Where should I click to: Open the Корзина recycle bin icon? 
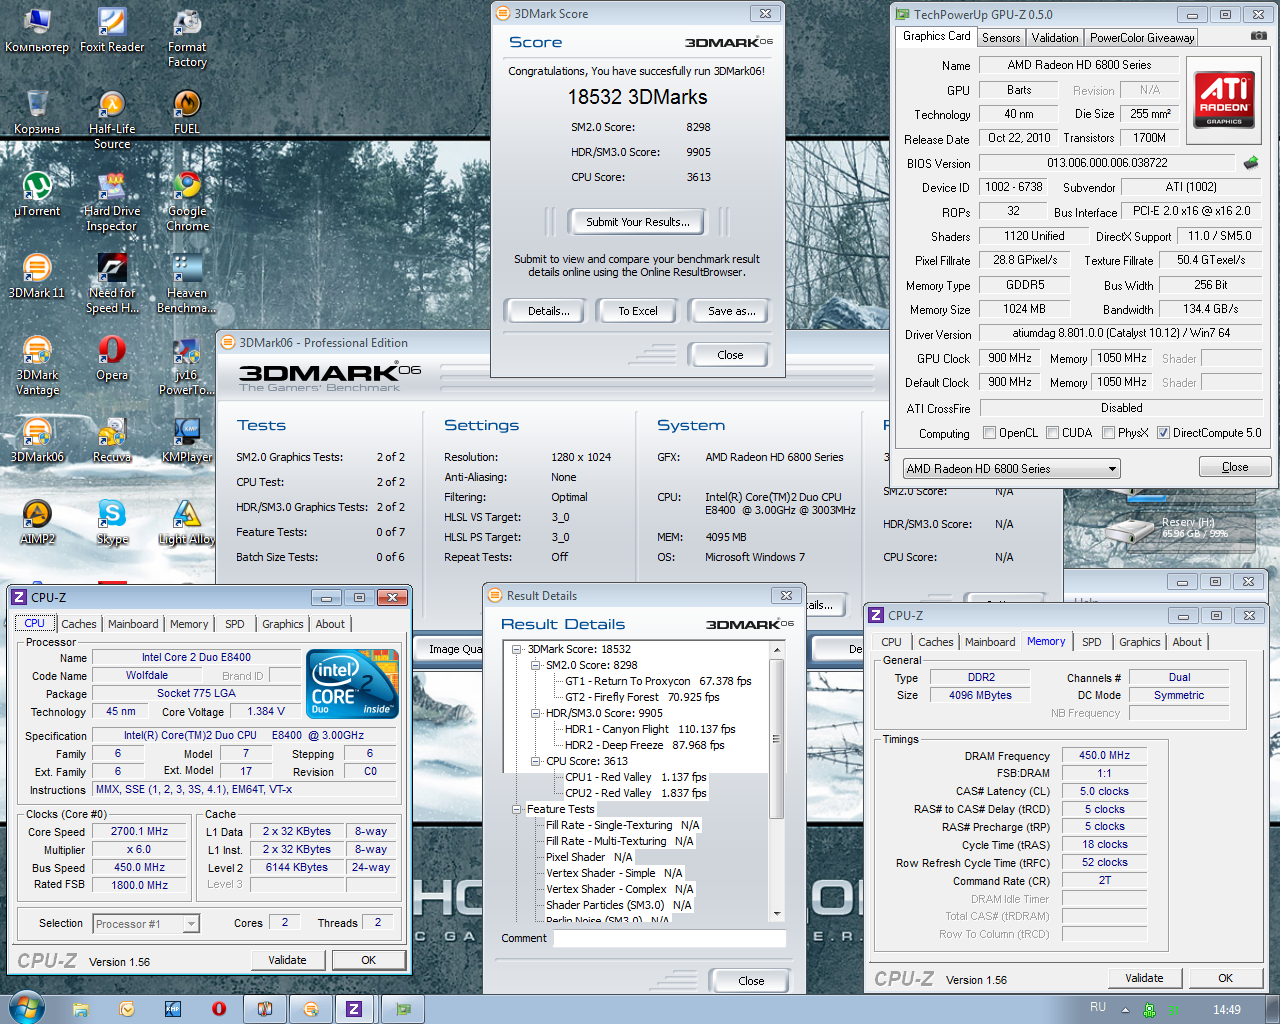pos(37,112)
